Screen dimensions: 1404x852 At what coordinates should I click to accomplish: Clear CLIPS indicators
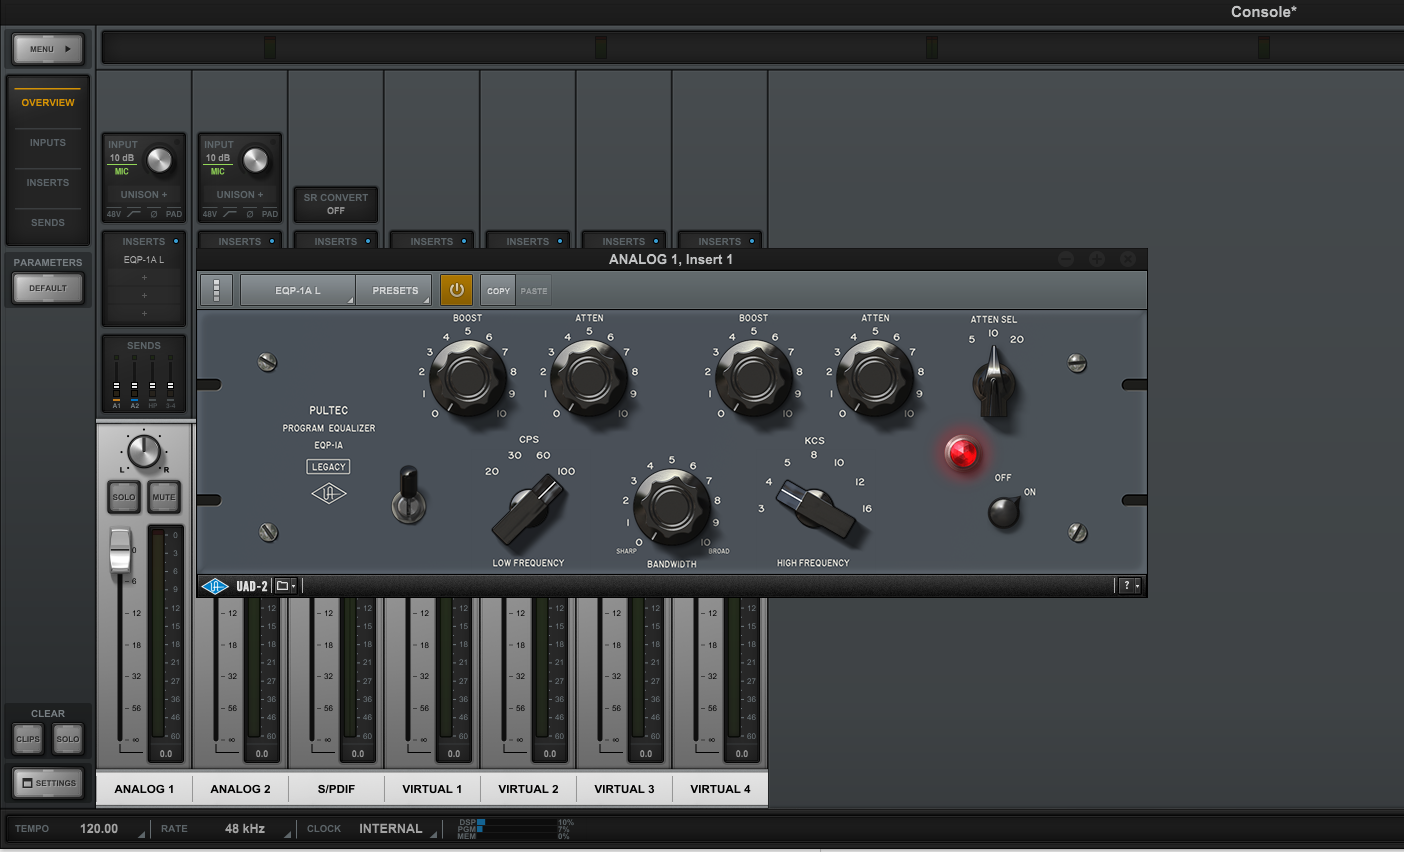click(x=28, y=739)
